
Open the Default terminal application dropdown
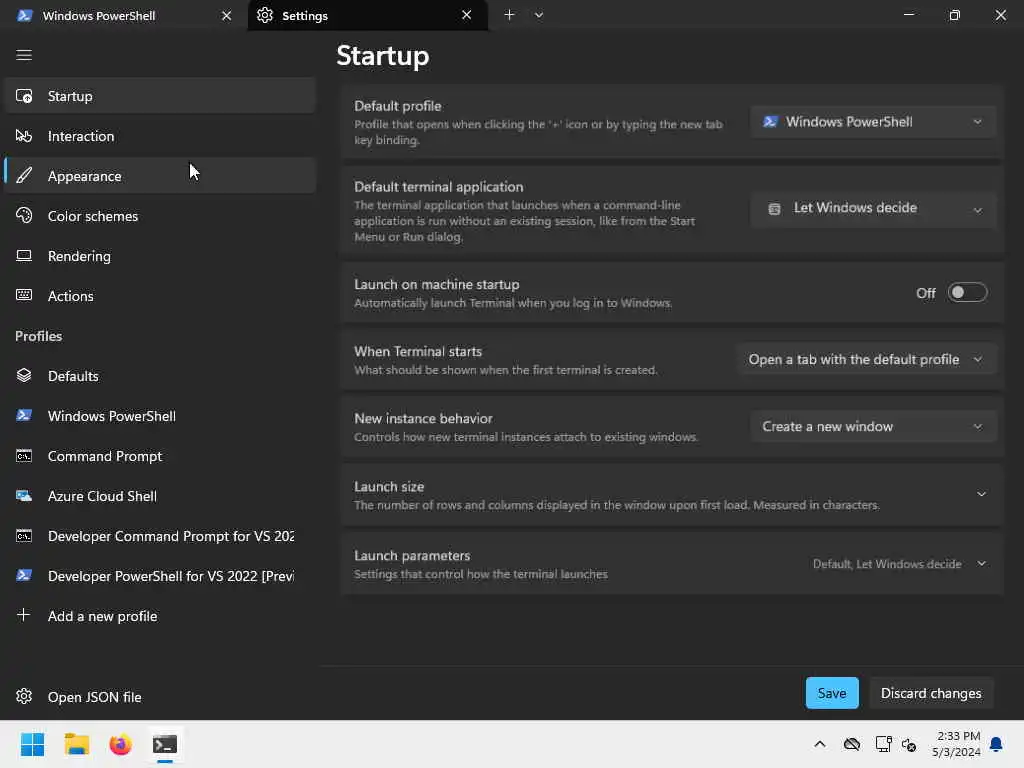(873, 209)
